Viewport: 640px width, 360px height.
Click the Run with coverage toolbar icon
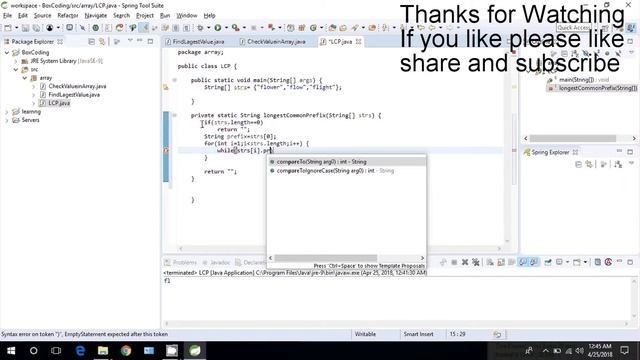pos(236,28)
